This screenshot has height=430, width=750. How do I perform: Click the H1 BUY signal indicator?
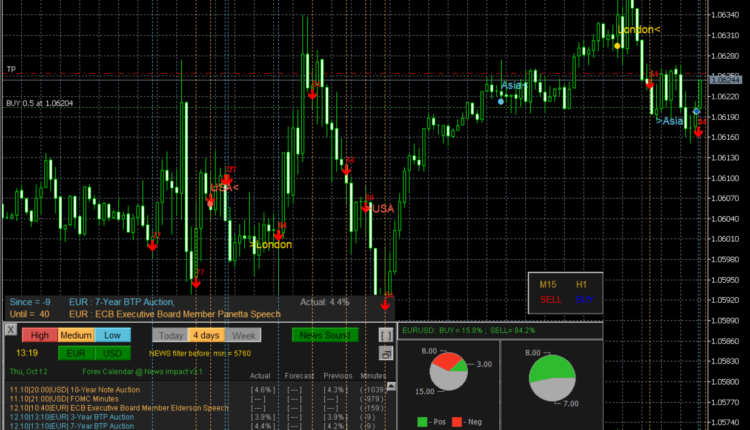[584, 299]
